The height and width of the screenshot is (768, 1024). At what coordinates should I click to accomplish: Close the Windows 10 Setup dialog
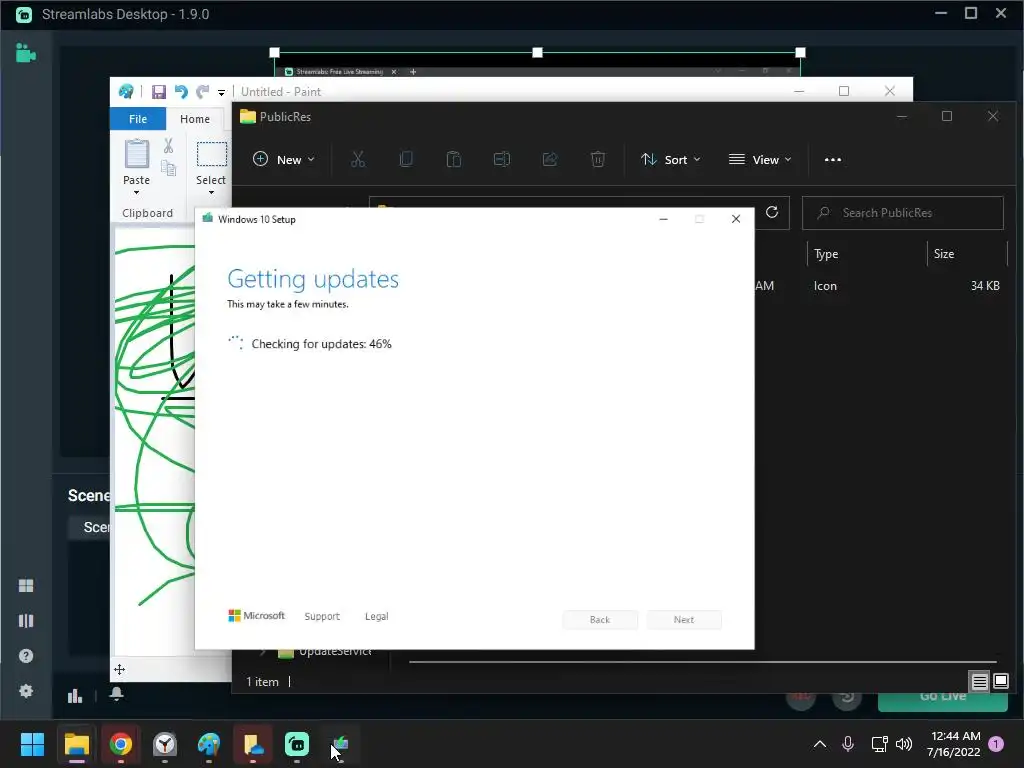click(x=736, y=219)
